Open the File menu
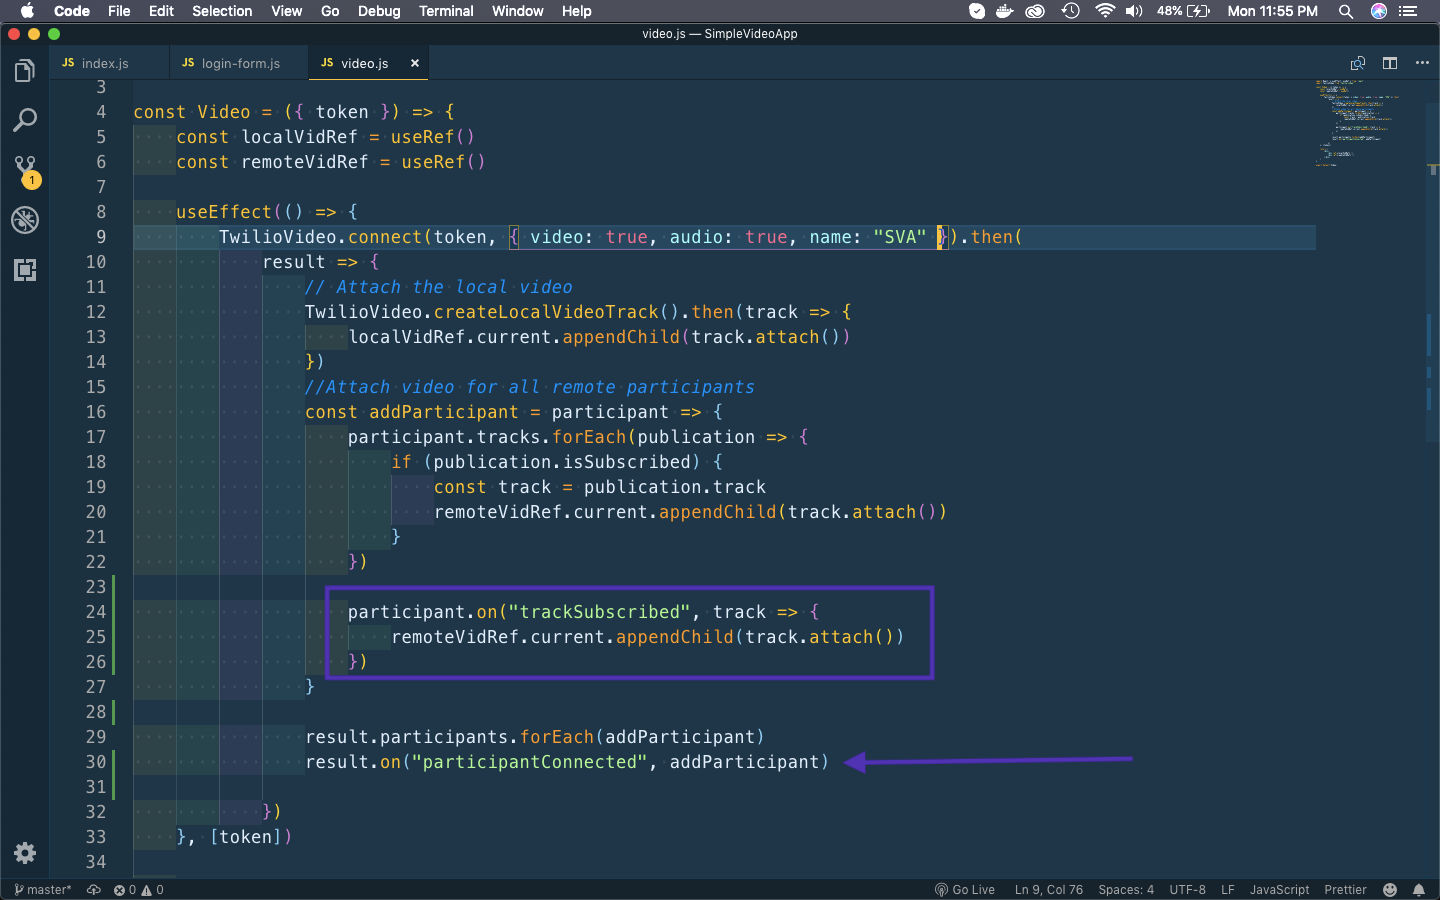 click(119, 11)
